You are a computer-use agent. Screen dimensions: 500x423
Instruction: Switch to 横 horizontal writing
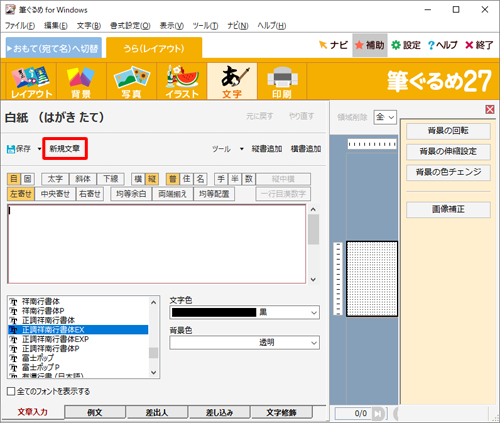[x=138, y=179]
